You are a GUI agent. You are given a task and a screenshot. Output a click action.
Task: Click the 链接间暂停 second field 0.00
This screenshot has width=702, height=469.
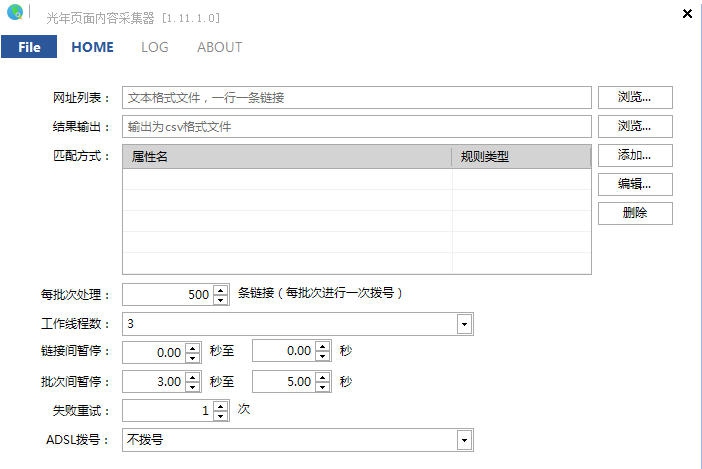point(284,351)
